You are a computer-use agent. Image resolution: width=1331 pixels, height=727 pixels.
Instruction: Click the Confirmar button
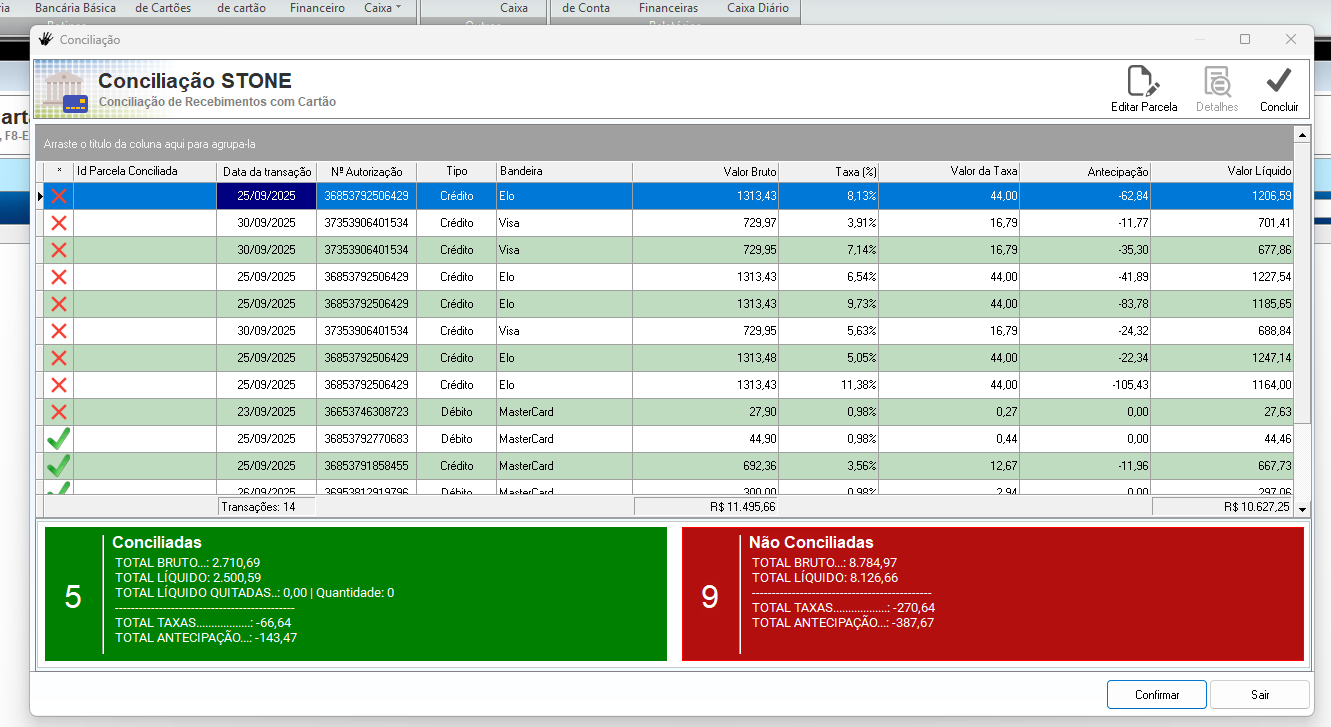(x=1156, y=695)
